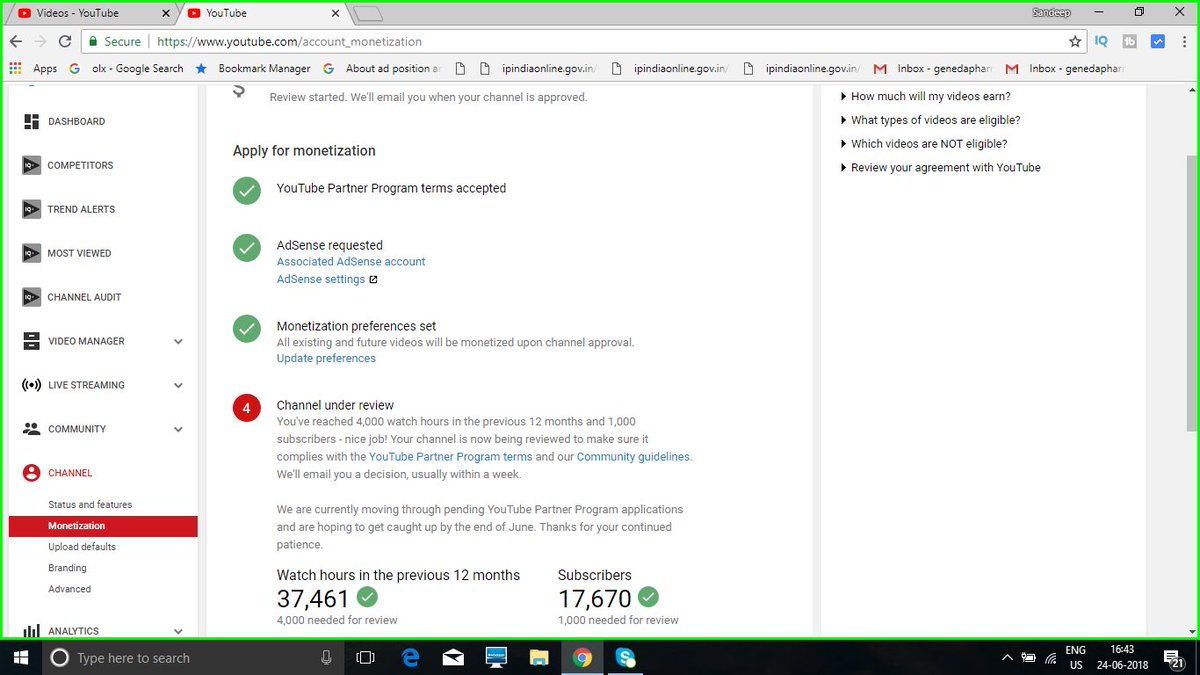Open File Explorer from the taskbar
1200x675 pixels.
[x=539, y=657]
